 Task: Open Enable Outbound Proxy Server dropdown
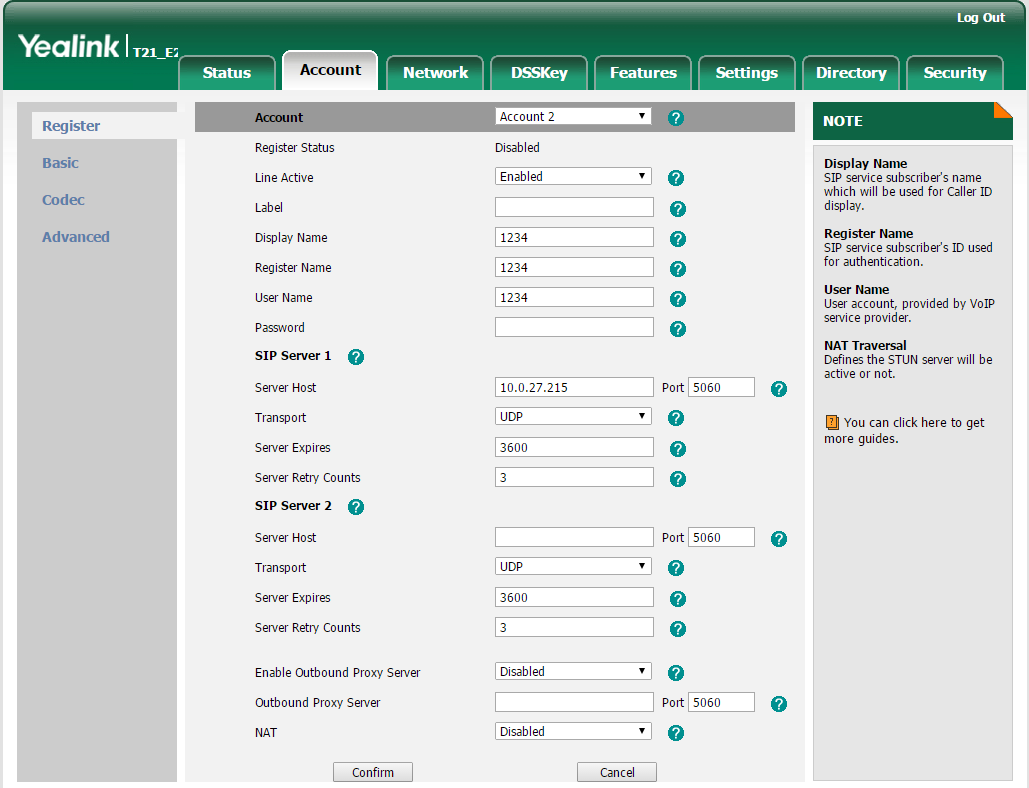[573, 672]
